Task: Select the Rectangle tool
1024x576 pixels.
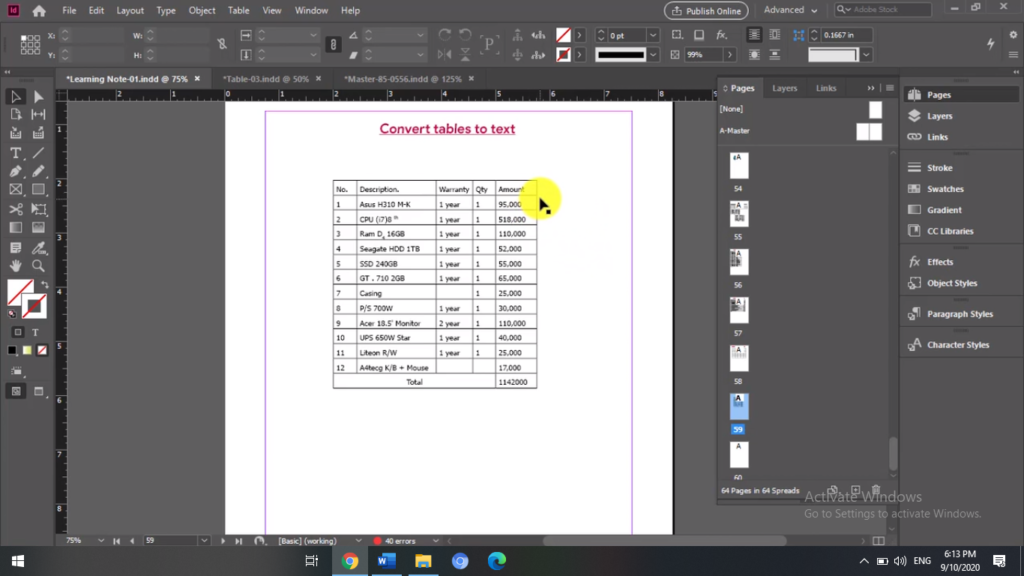Action: (39, 190)
